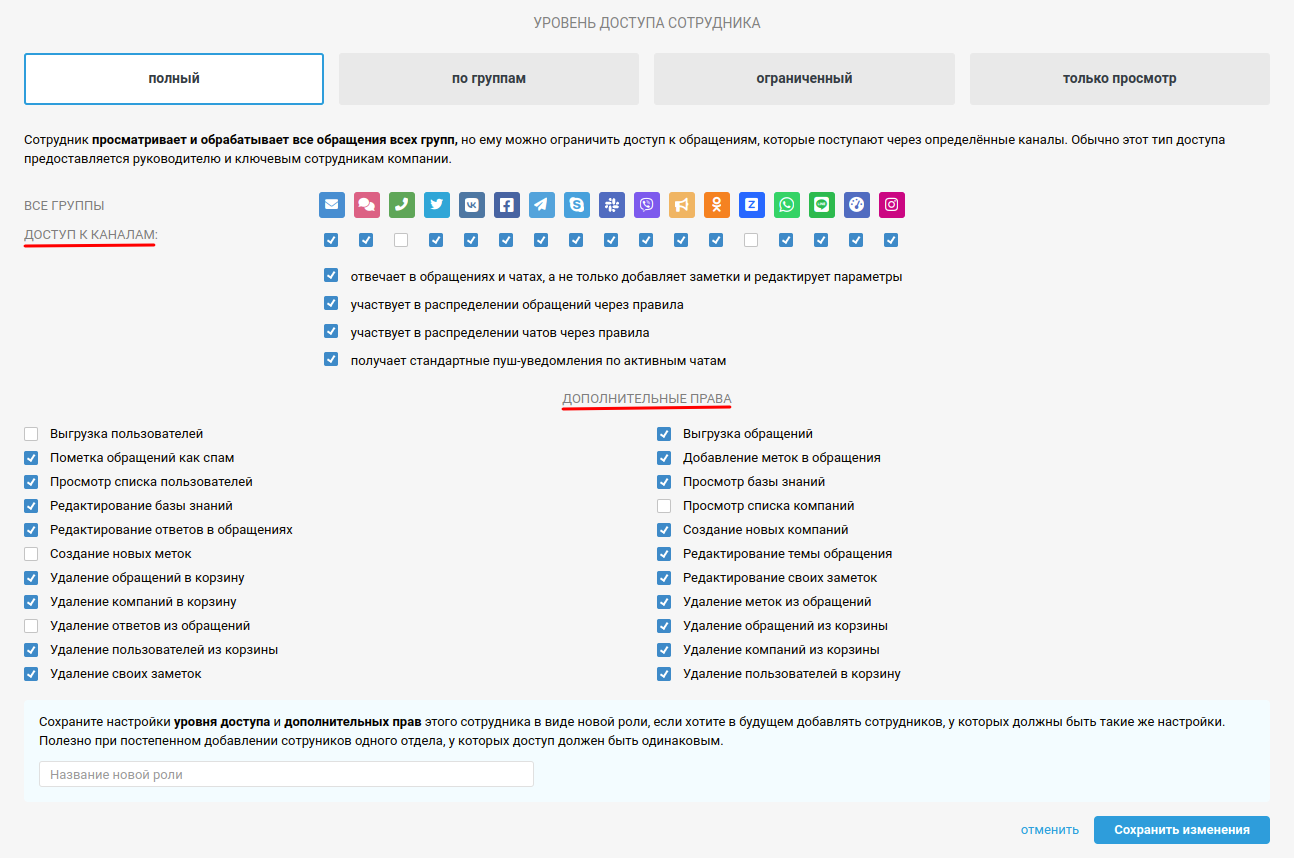Screen dimensions: 1294x858
Task: Uncheck 'участвует в распределении чатов через правила'
Action: 331,332
